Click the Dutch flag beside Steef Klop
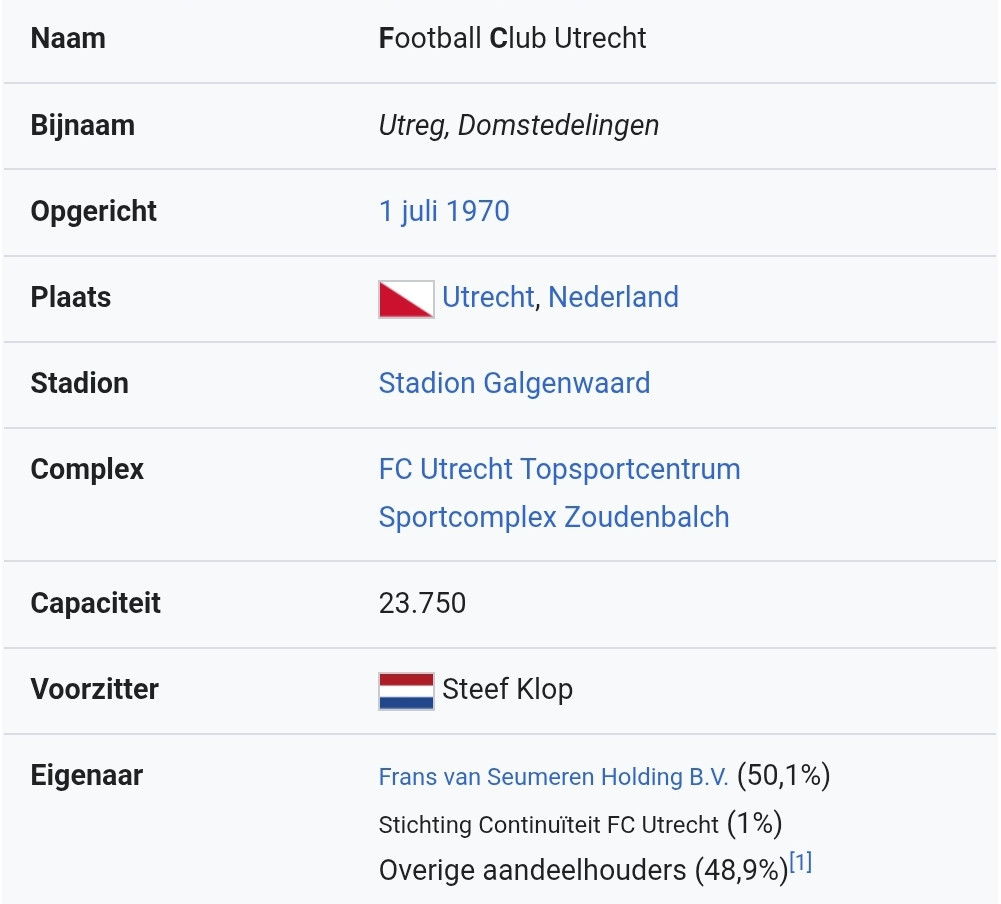 click(406, 691)
